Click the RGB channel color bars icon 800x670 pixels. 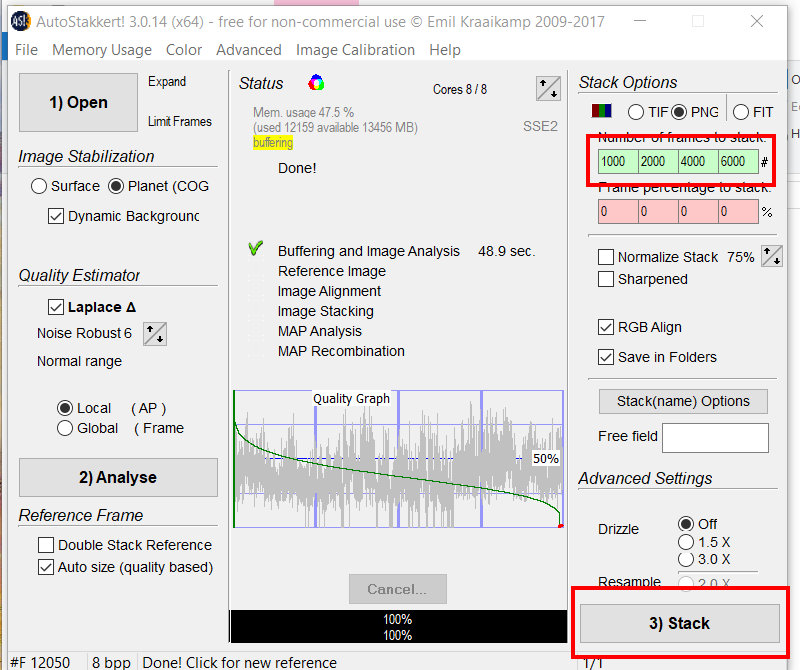(602, 111)
